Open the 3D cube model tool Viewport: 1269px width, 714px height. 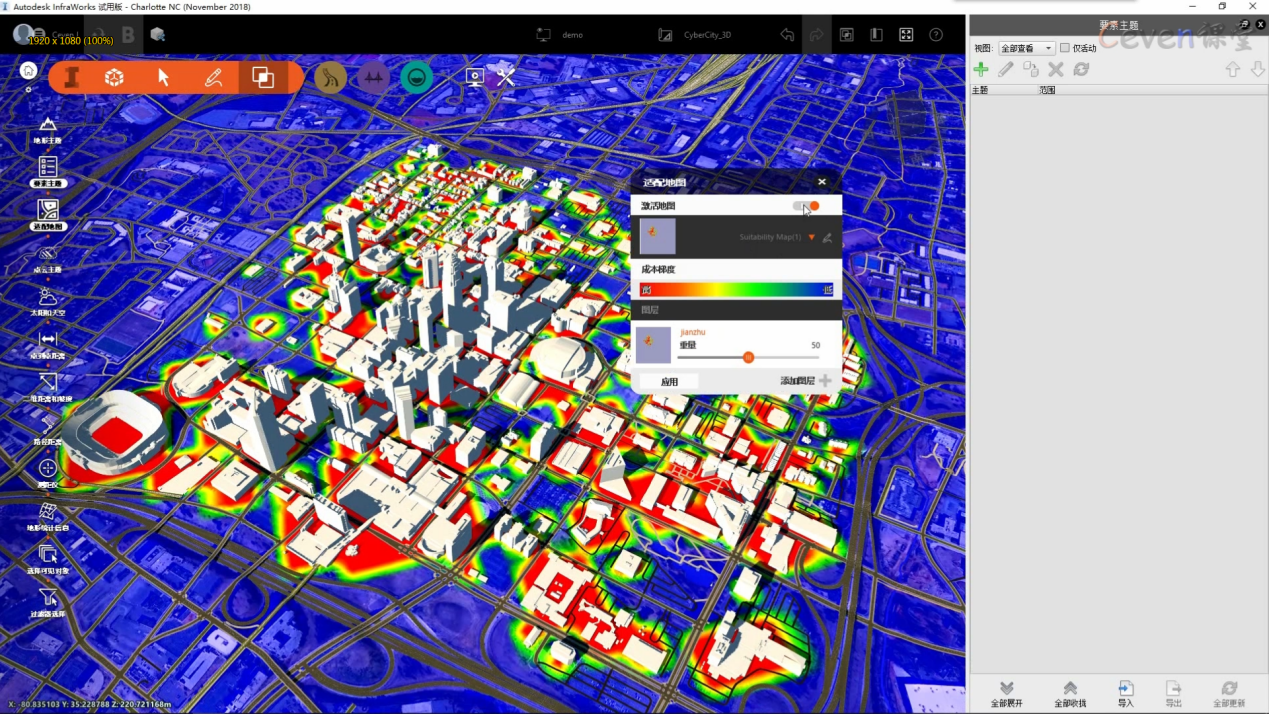(115, 78)
